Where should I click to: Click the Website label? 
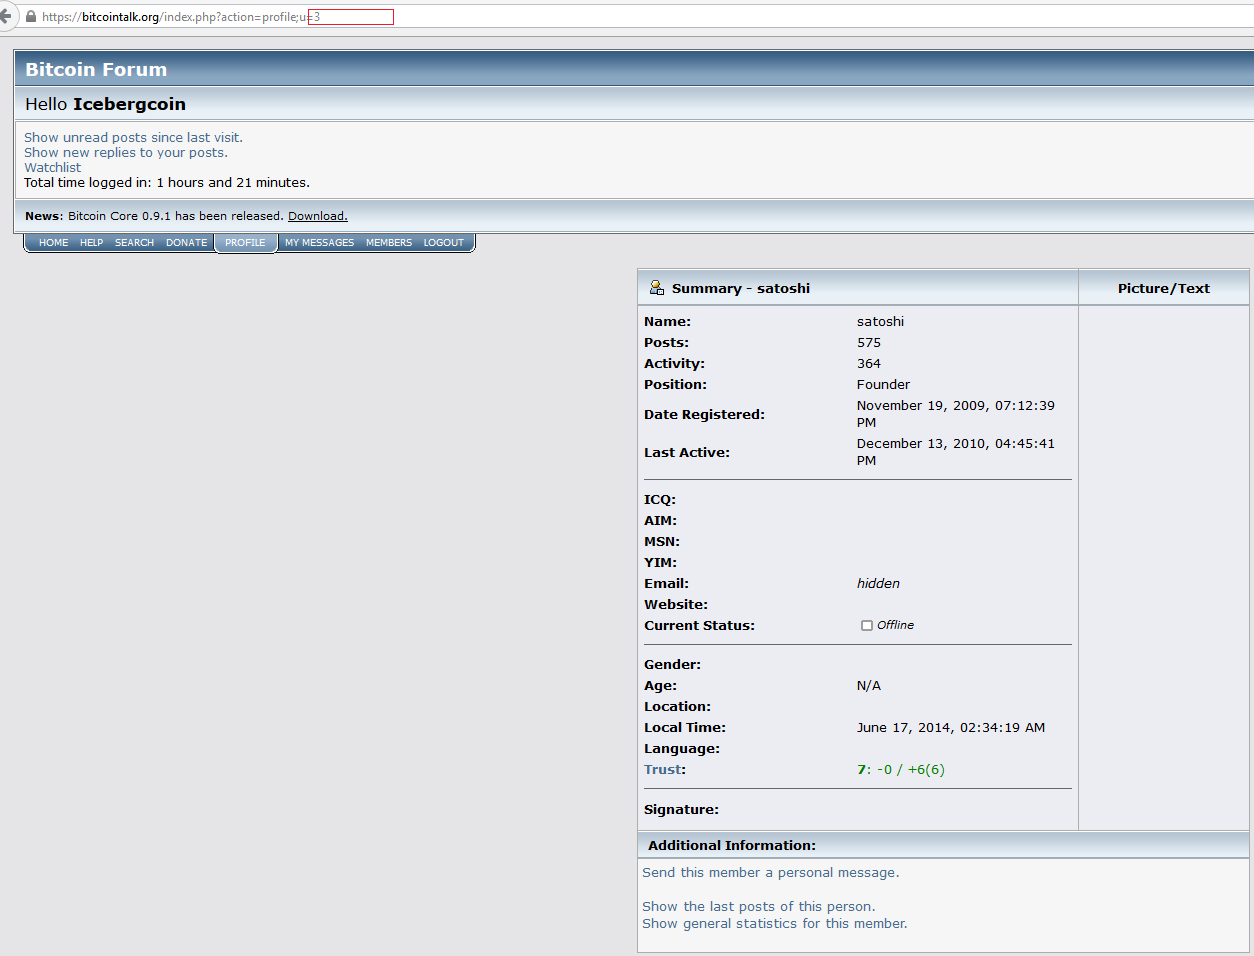676,605
